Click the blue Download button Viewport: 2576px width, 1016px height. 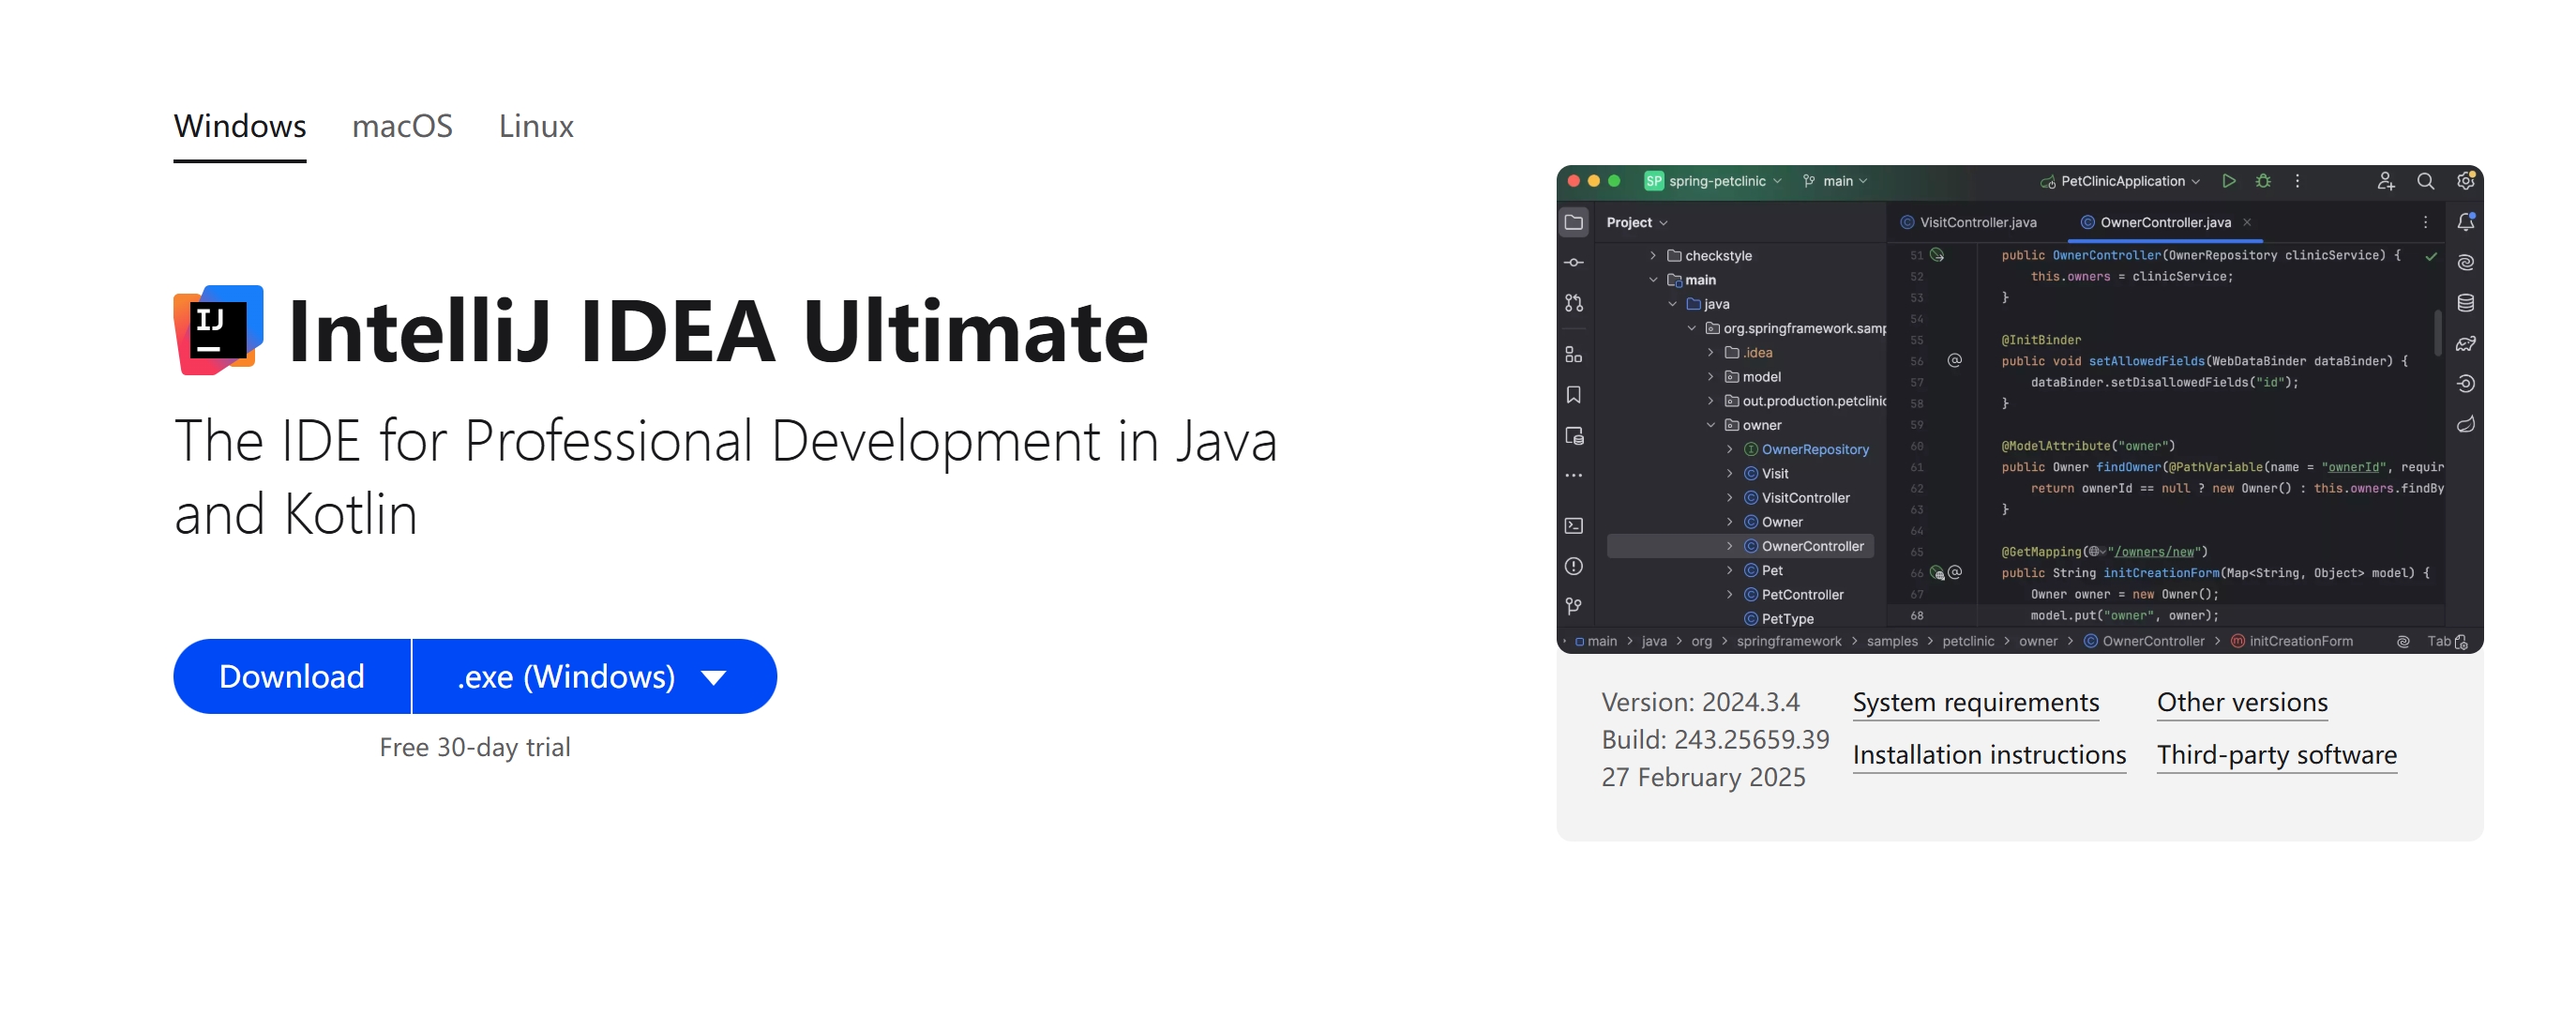pyautogui.click(x=291, y=676)
